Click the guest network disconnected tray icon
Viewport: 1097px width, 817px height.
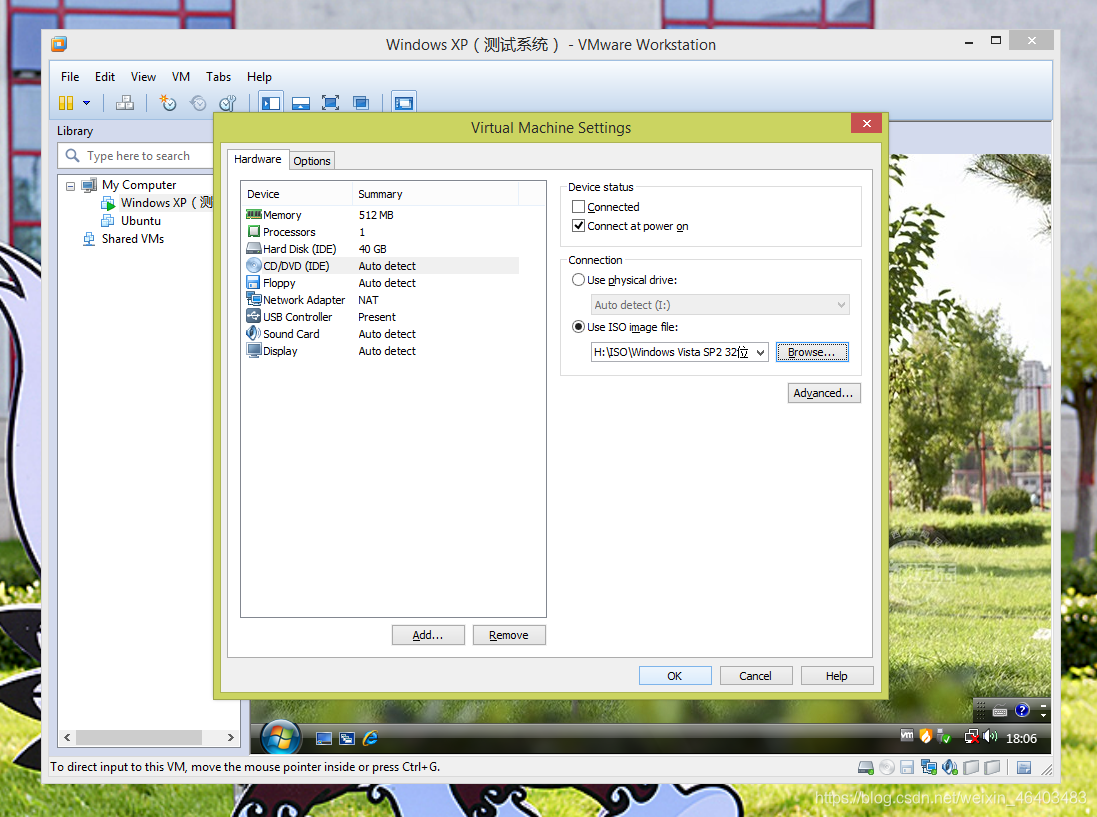(x=971, y=737)
